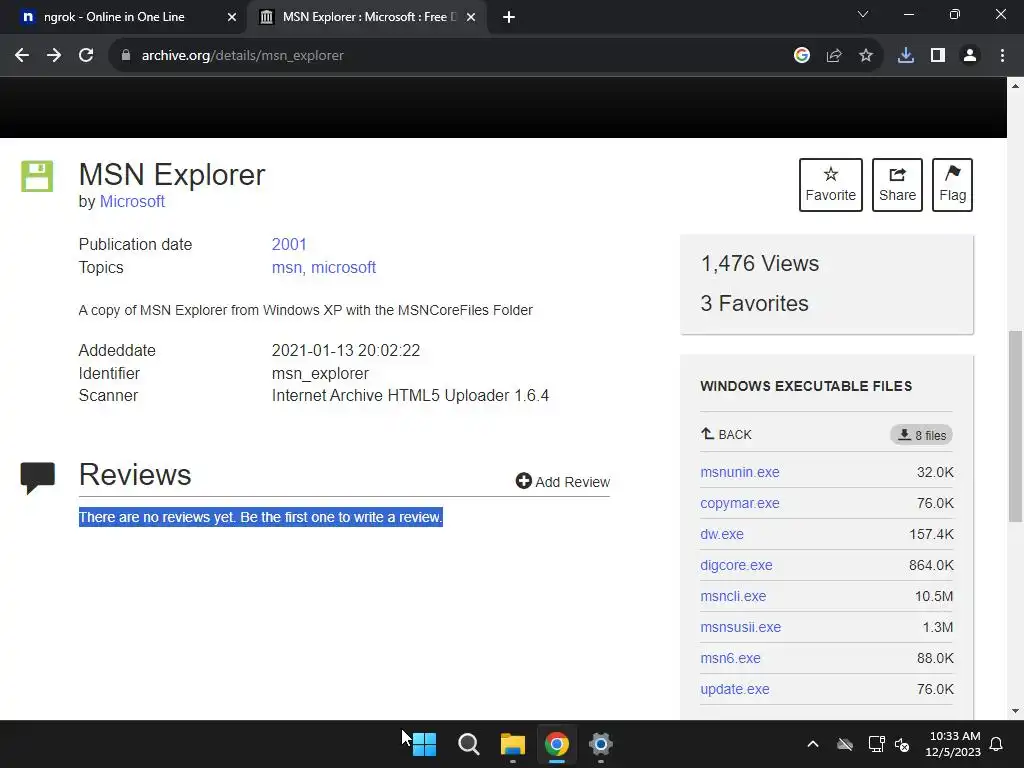
Task: Open File Explorer from the taskbar
Action: [x=513, y=744]
